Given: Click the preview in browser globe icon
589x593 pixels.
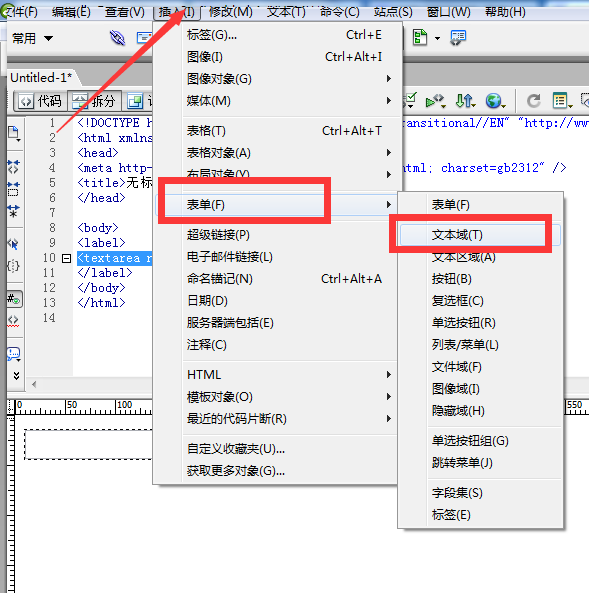Looking at the screenshot, I should 494,101.
